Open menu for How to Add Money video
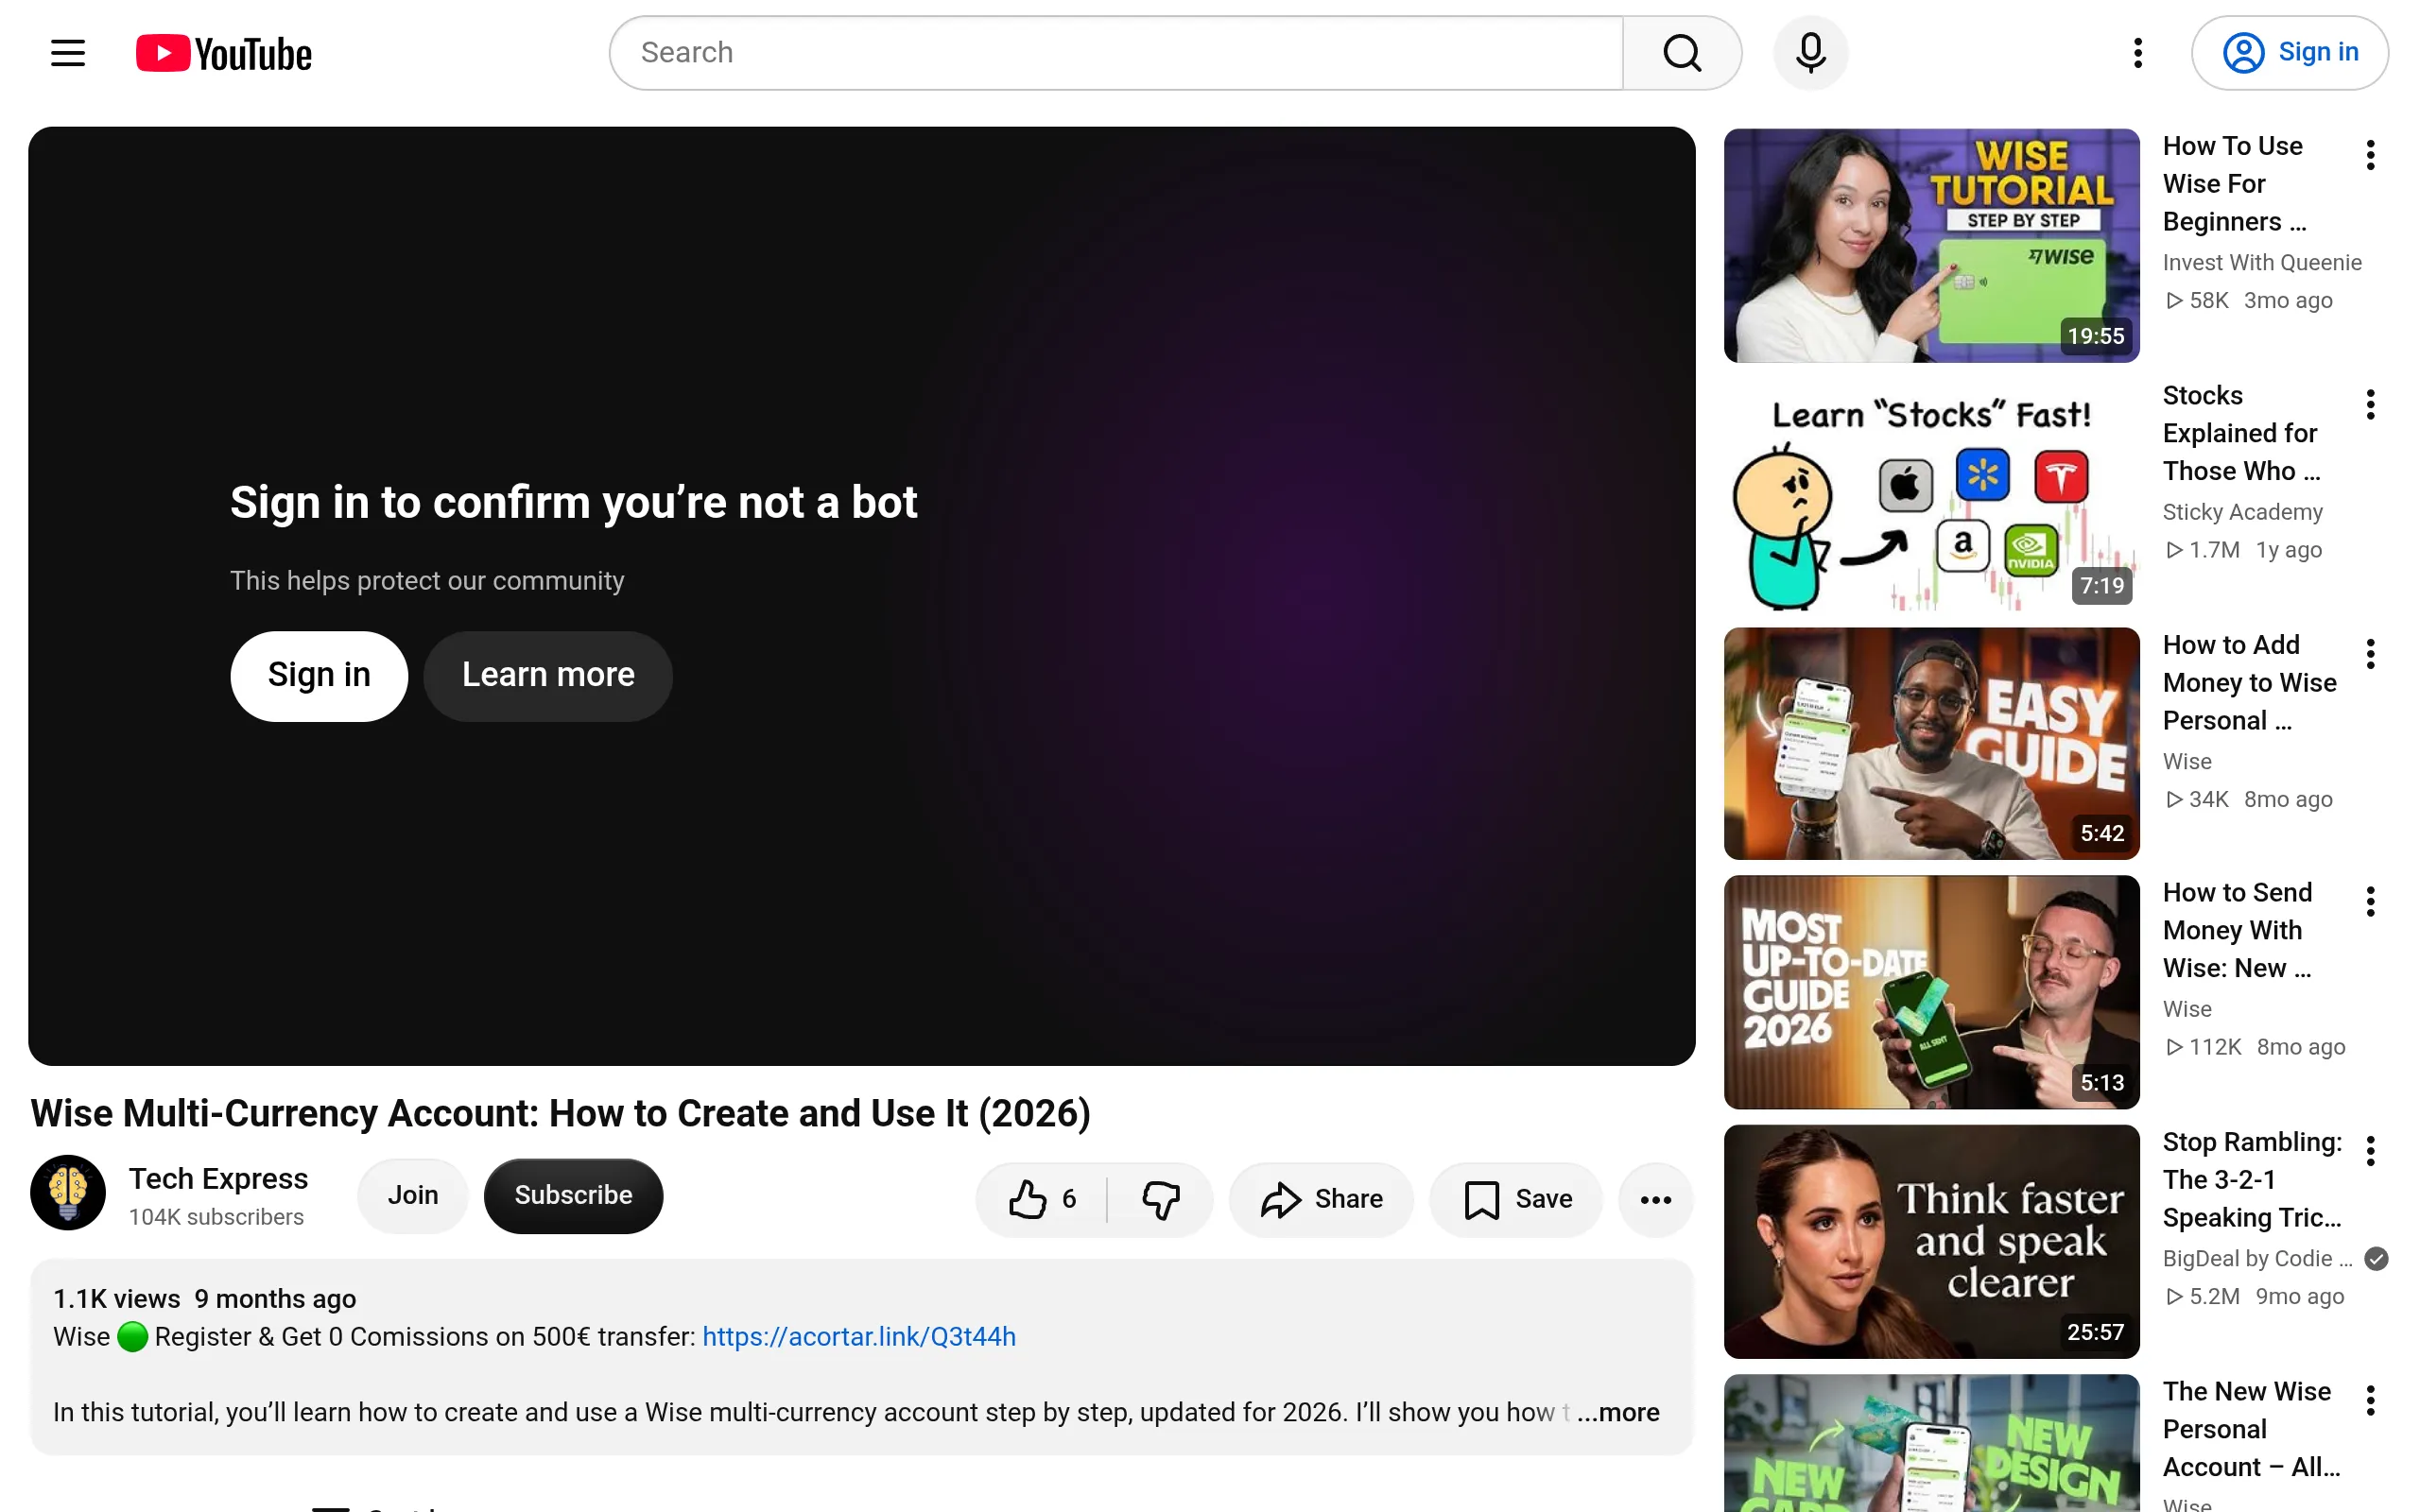Viewport: 2420px width, 1512px height. point(2370,654)
